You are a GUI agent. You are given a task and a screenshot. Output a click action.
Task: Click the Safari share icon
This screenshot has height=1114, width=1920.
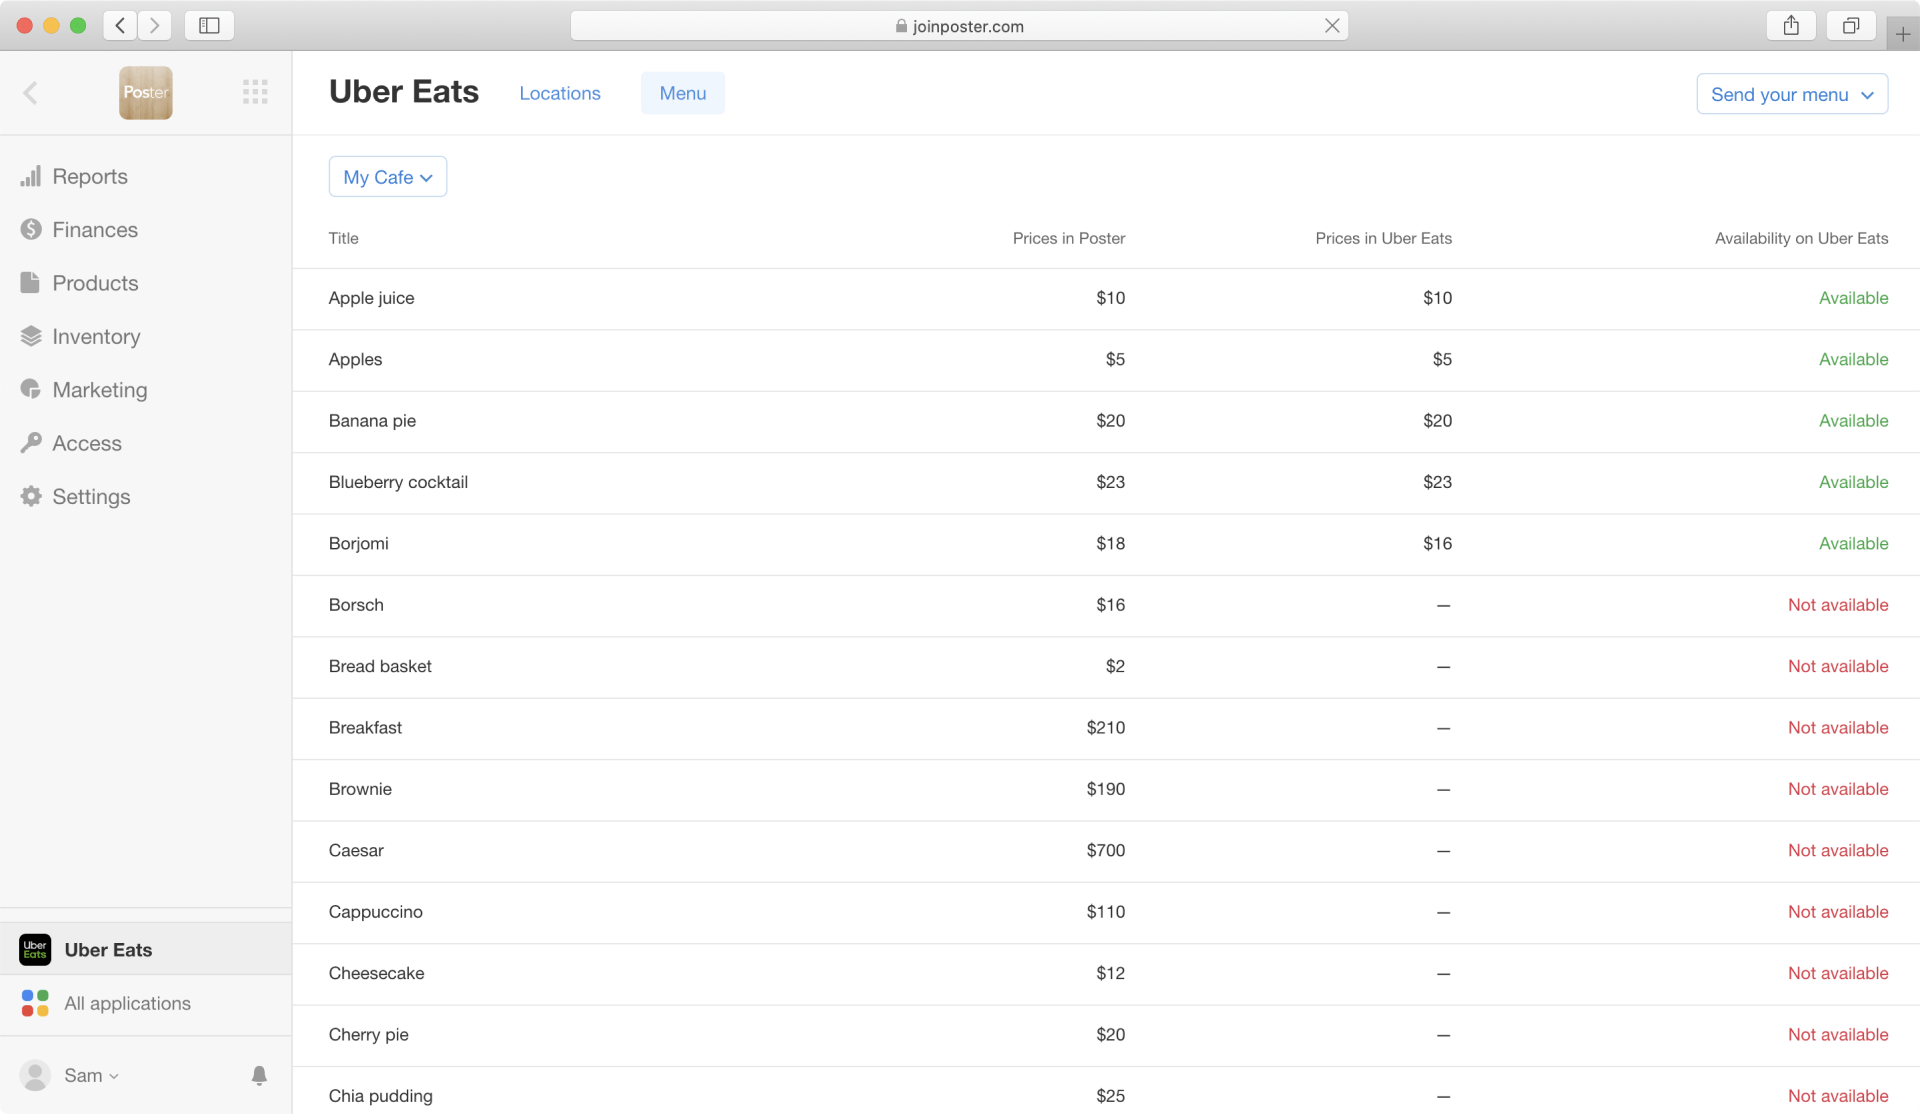(1791, 26)
